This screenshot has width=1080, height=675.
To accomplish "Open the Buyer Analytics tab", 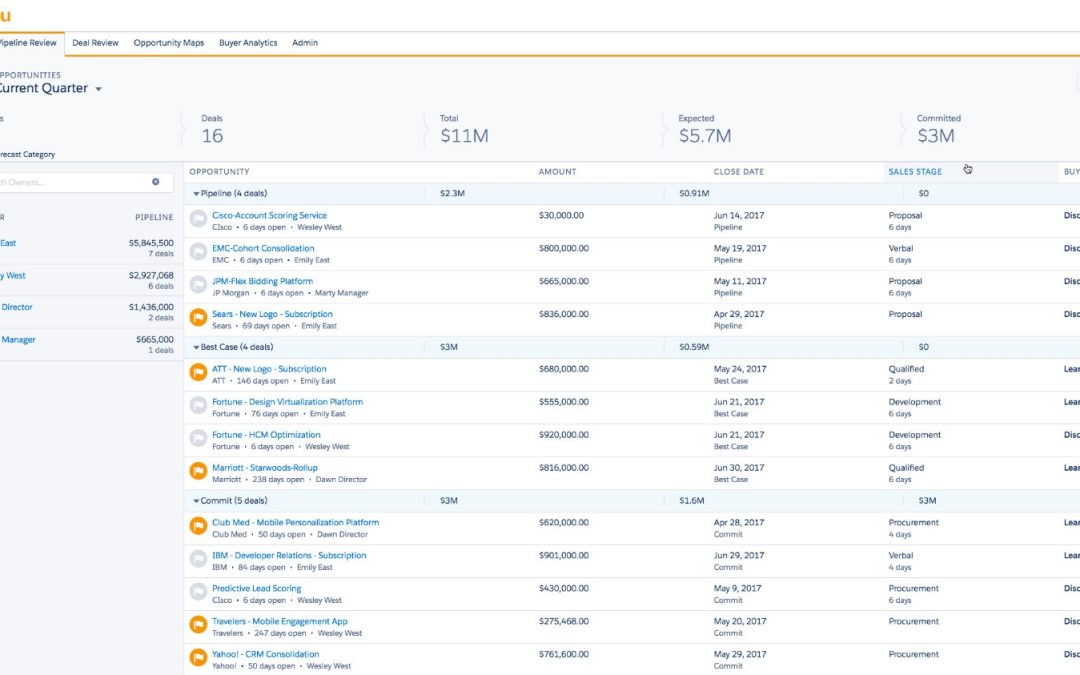I will point(248,43).
